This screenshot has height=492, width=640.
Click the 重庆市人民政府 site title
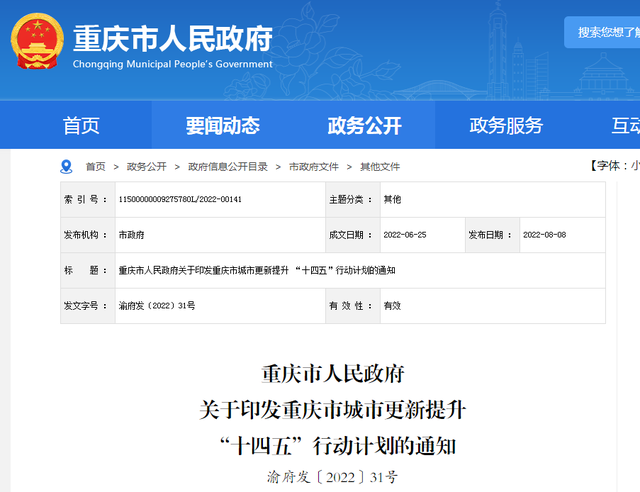(x=173, y=39)
